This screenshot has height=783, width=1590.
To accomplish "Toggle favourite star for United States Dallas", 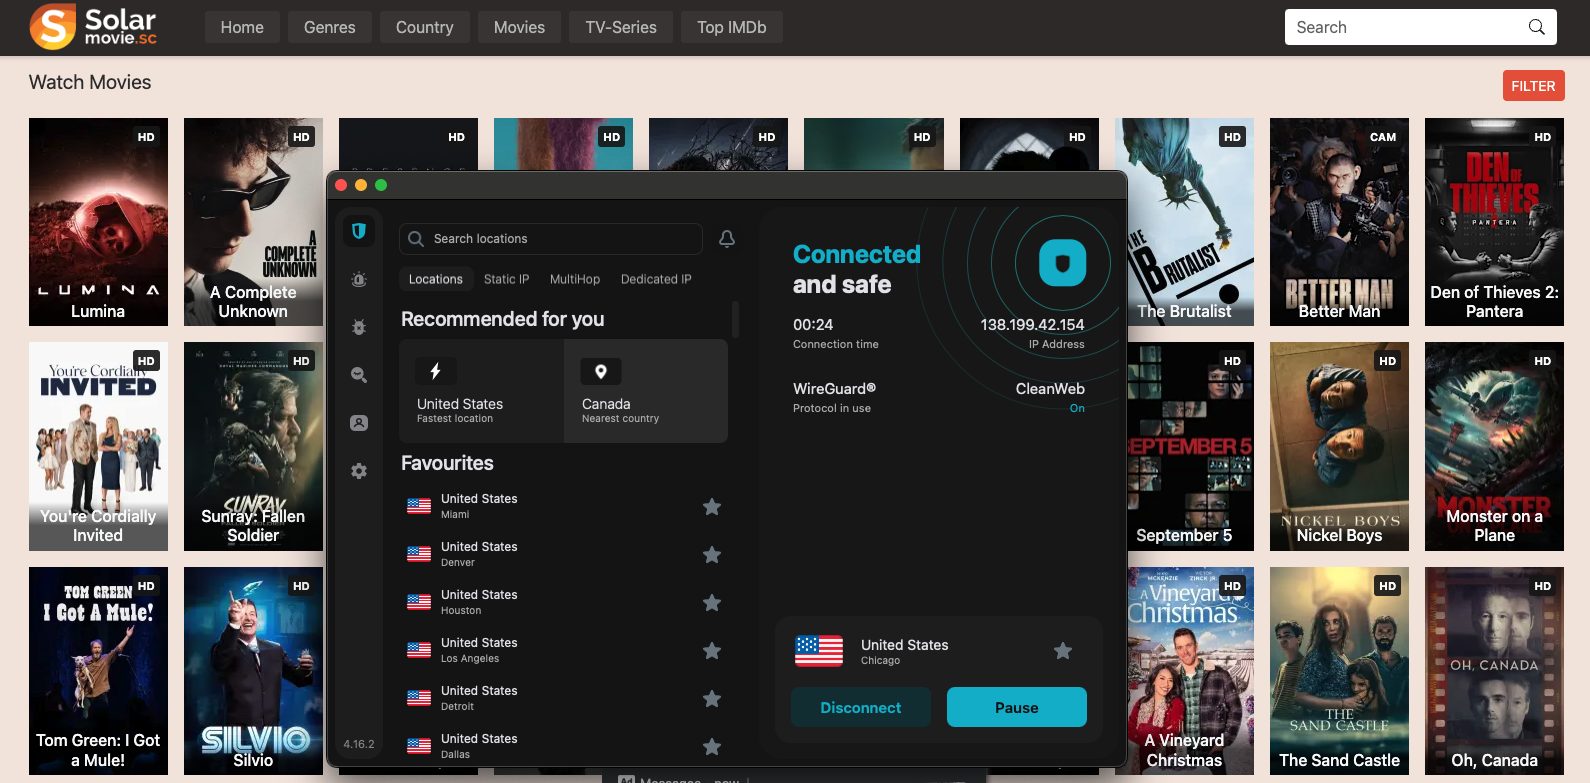I will point(712,747).
